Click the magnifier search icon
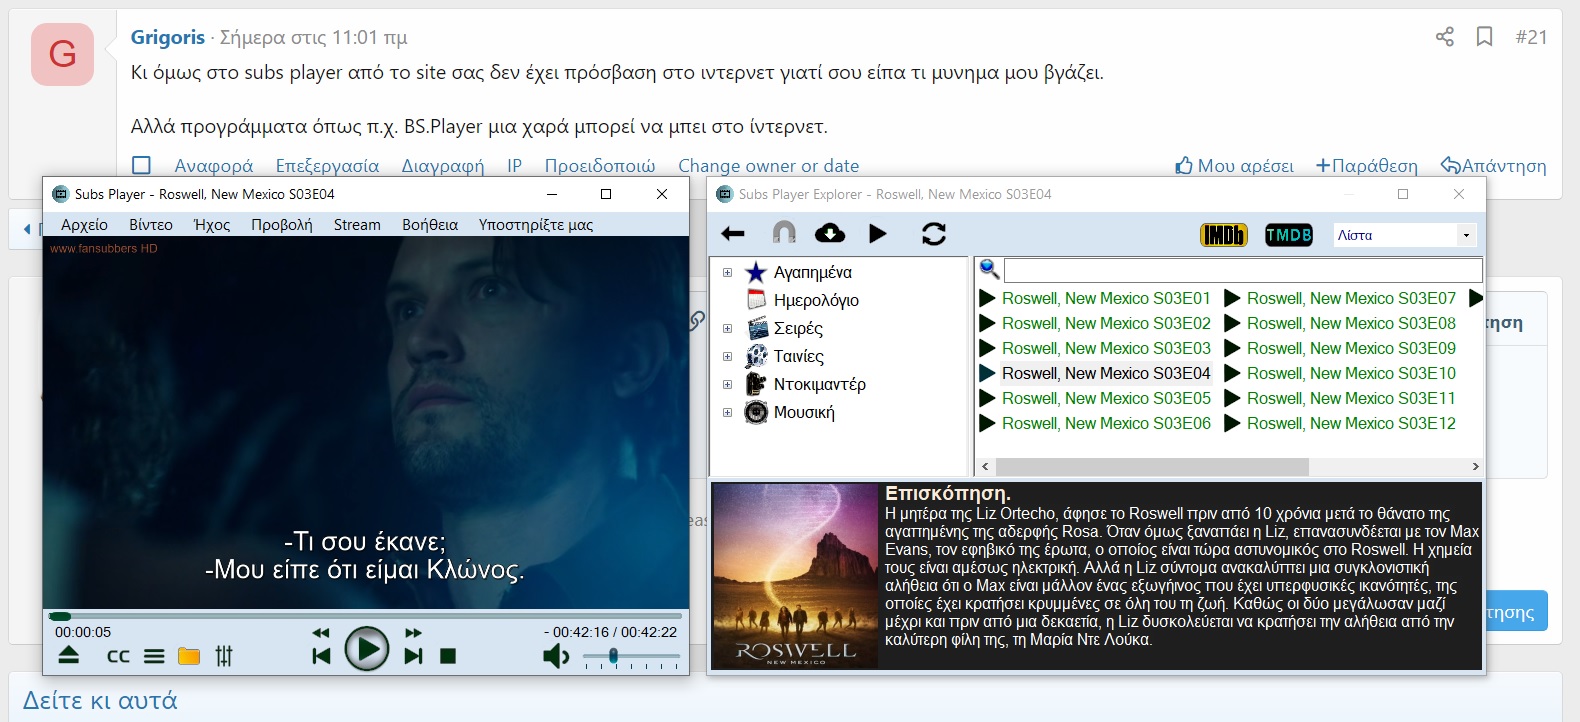The image size is (1580, 722). click(x=989, y=268)
